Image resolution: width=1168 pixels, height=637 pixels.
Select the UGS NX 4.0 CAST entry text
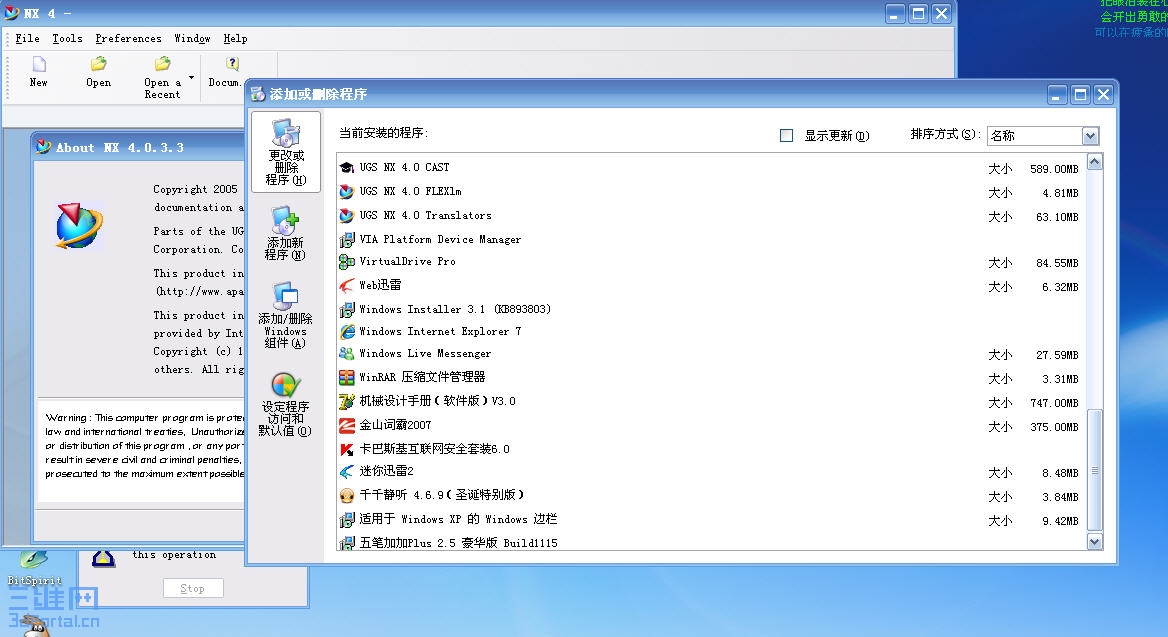click(x=404, y=168)
